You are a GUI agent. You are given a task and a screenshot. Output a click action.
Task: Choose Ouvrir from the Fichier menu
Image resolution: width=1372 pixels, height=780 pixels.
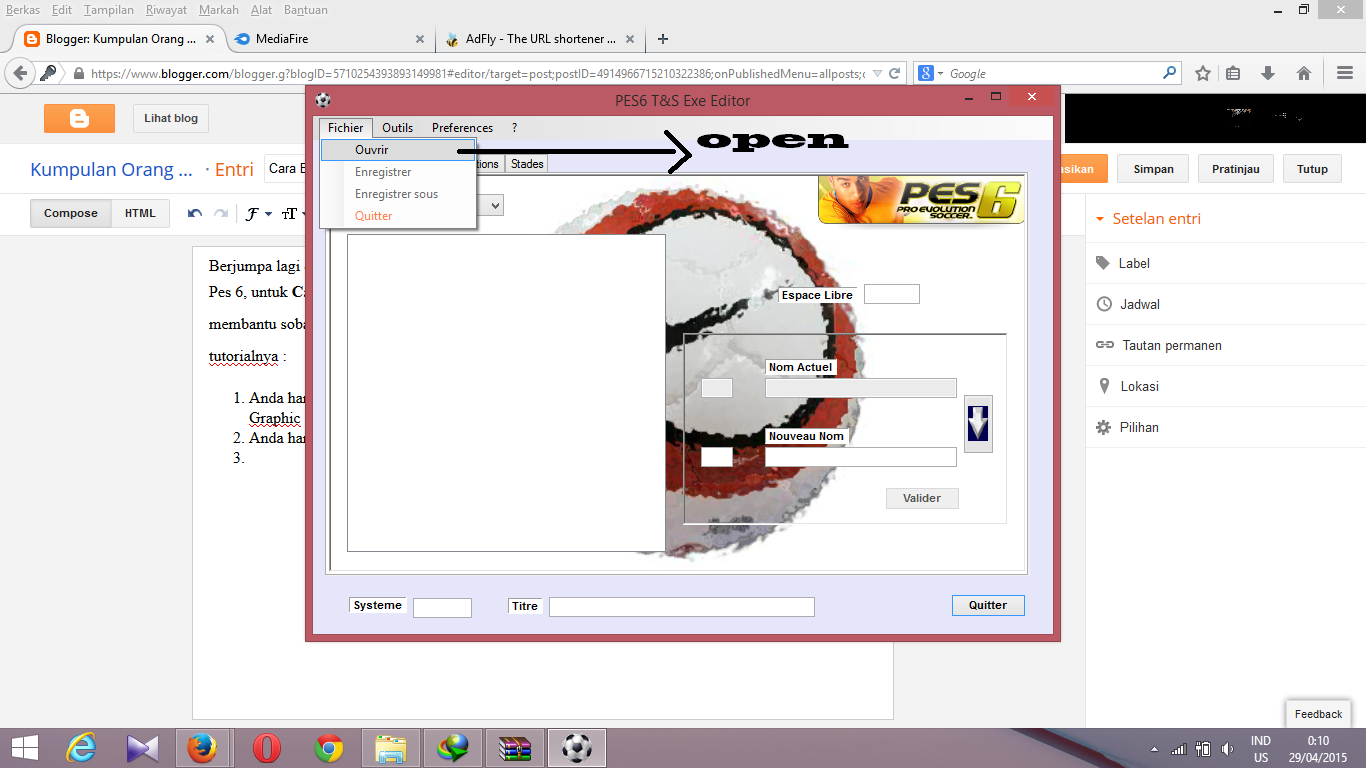point(398,150)
